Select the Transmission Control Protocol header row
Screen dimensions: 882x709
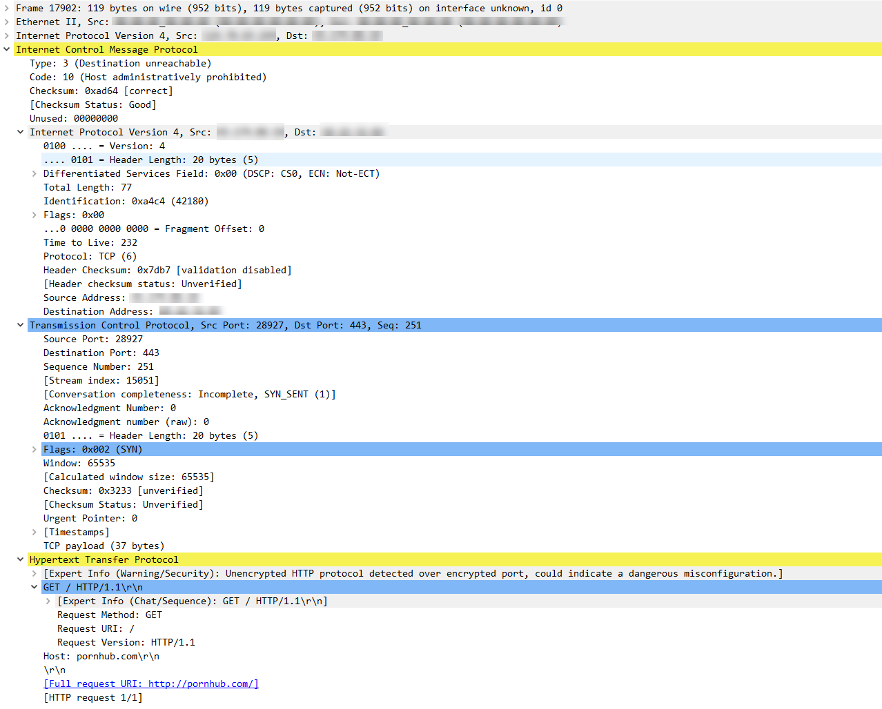(454, 325)
